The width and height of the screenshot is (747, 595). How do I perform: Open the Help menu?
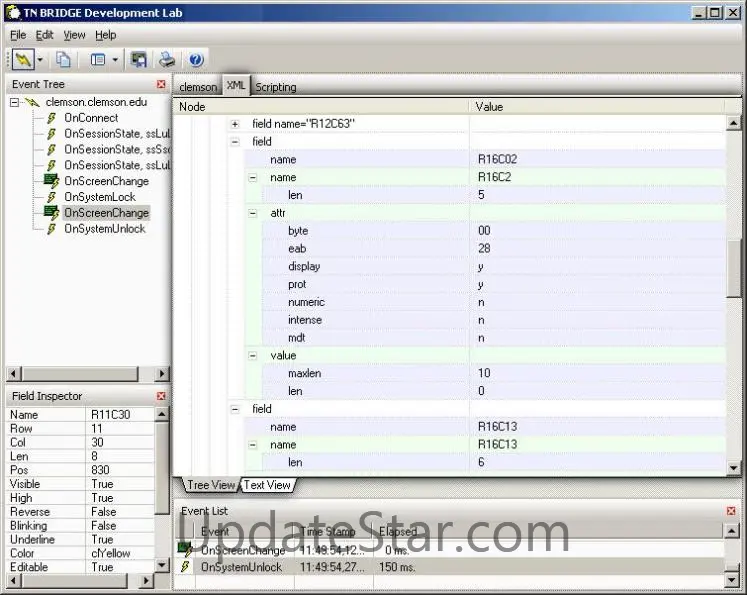105,35
